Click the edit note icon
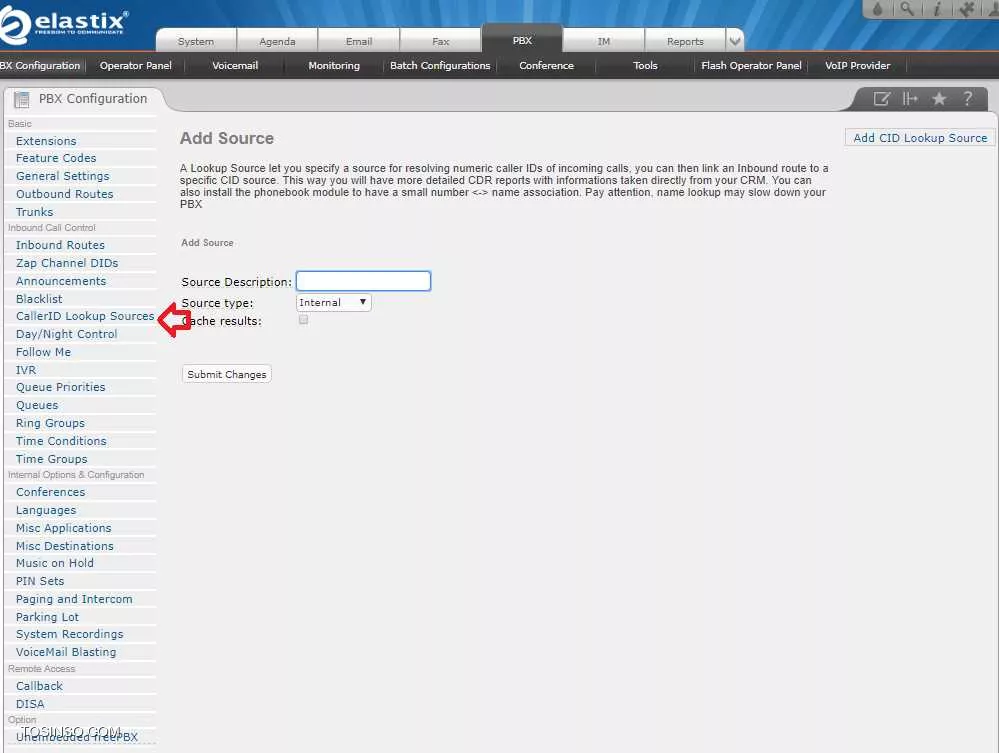Viewport: 999px width, 753px height. (881, 98)
